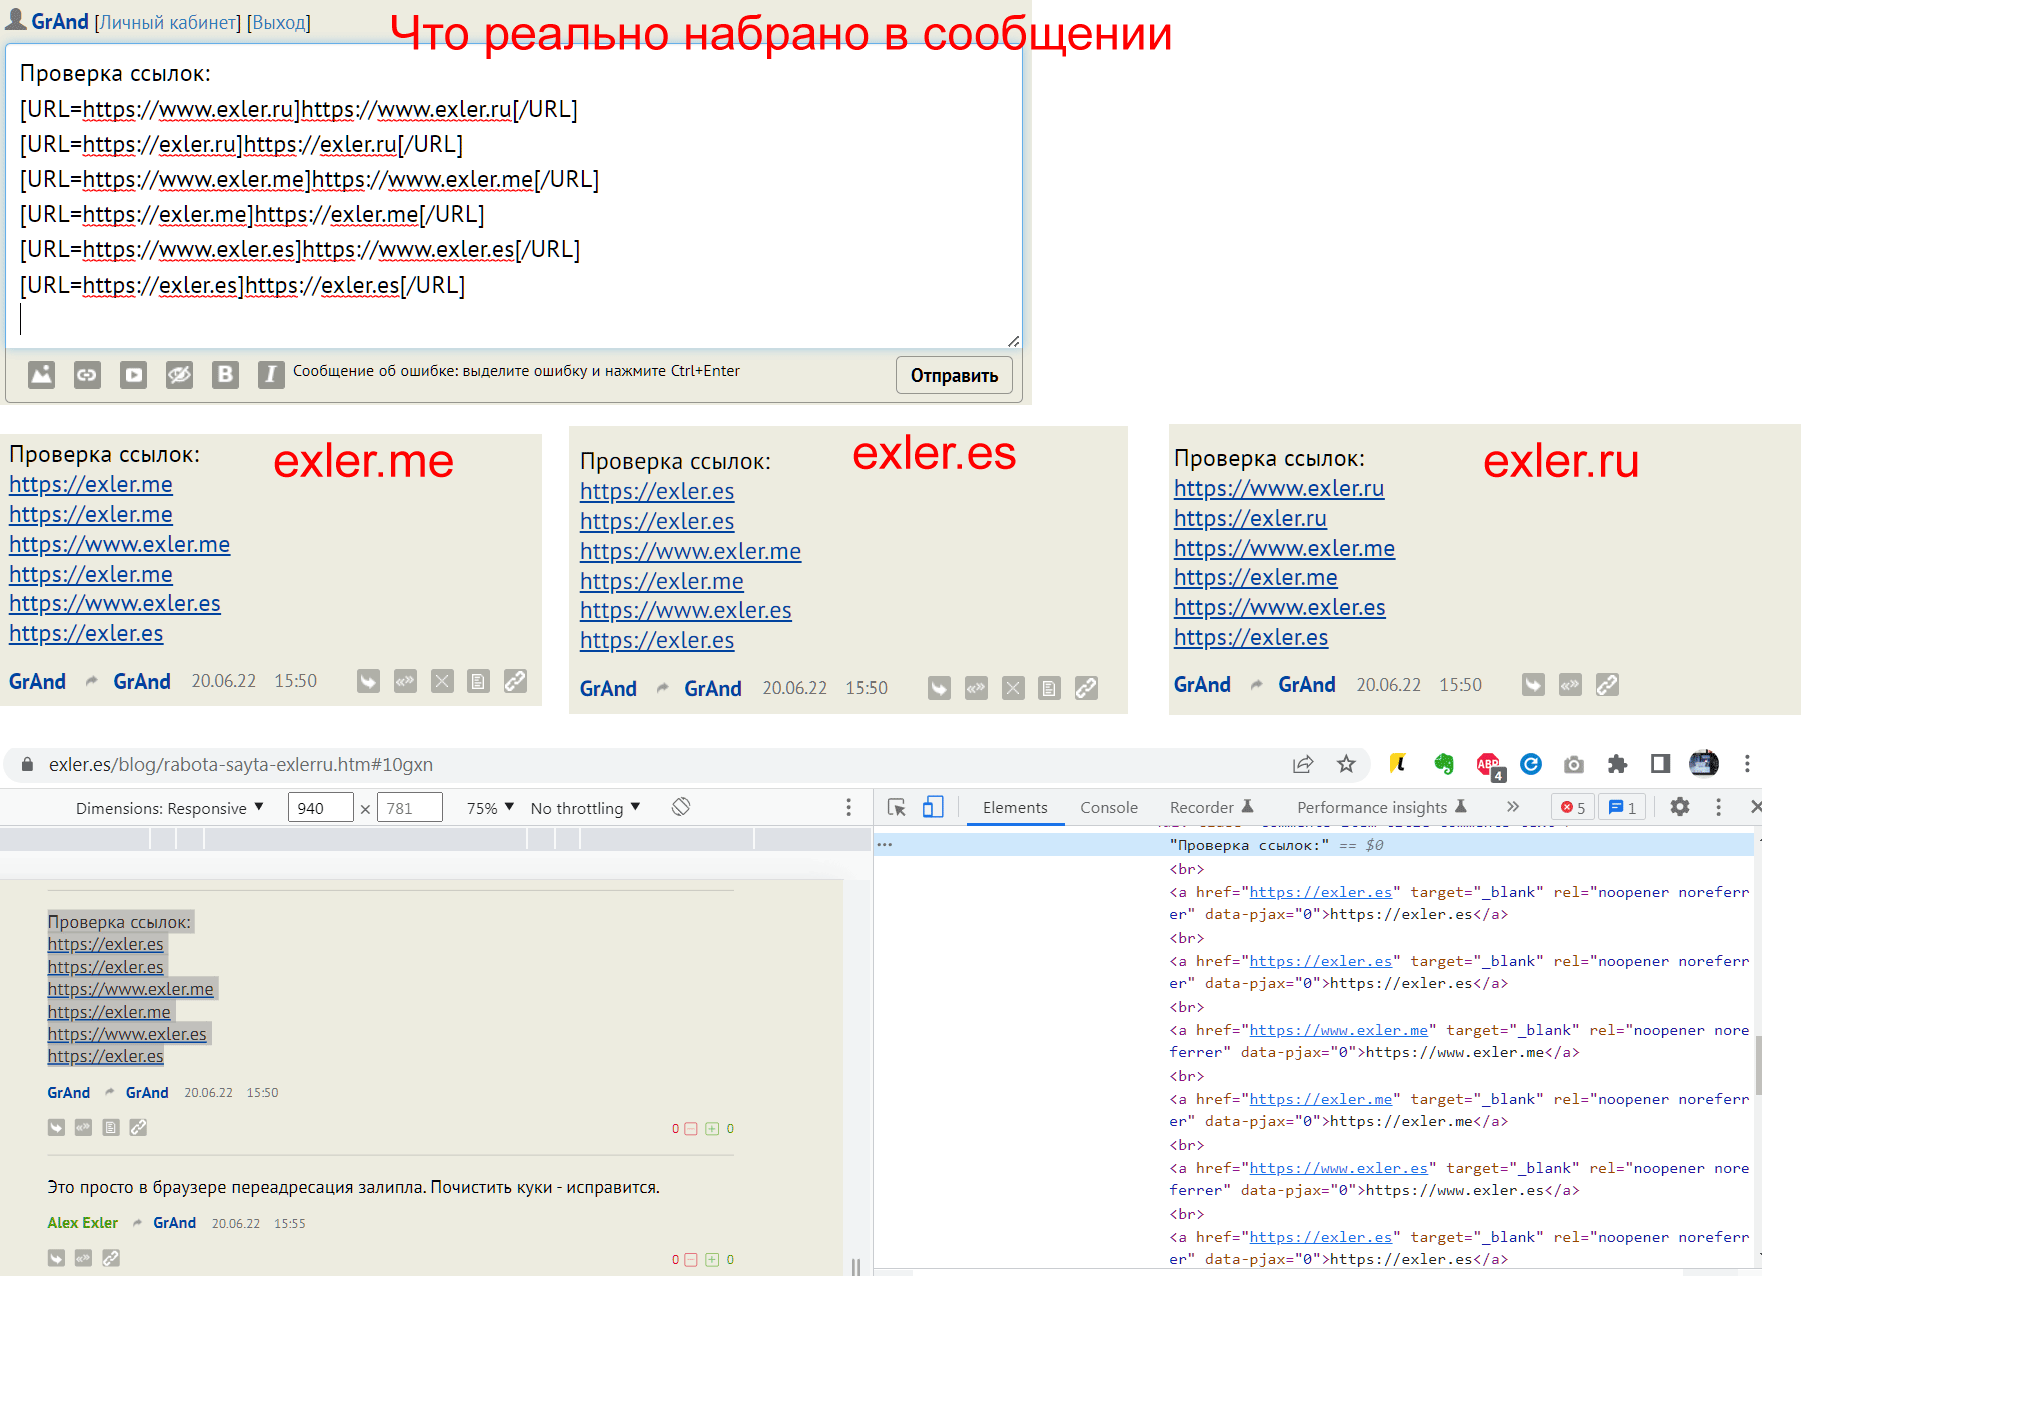Expand the No throttling dropdown
2032x1405 pixels.
pos(585,808)
